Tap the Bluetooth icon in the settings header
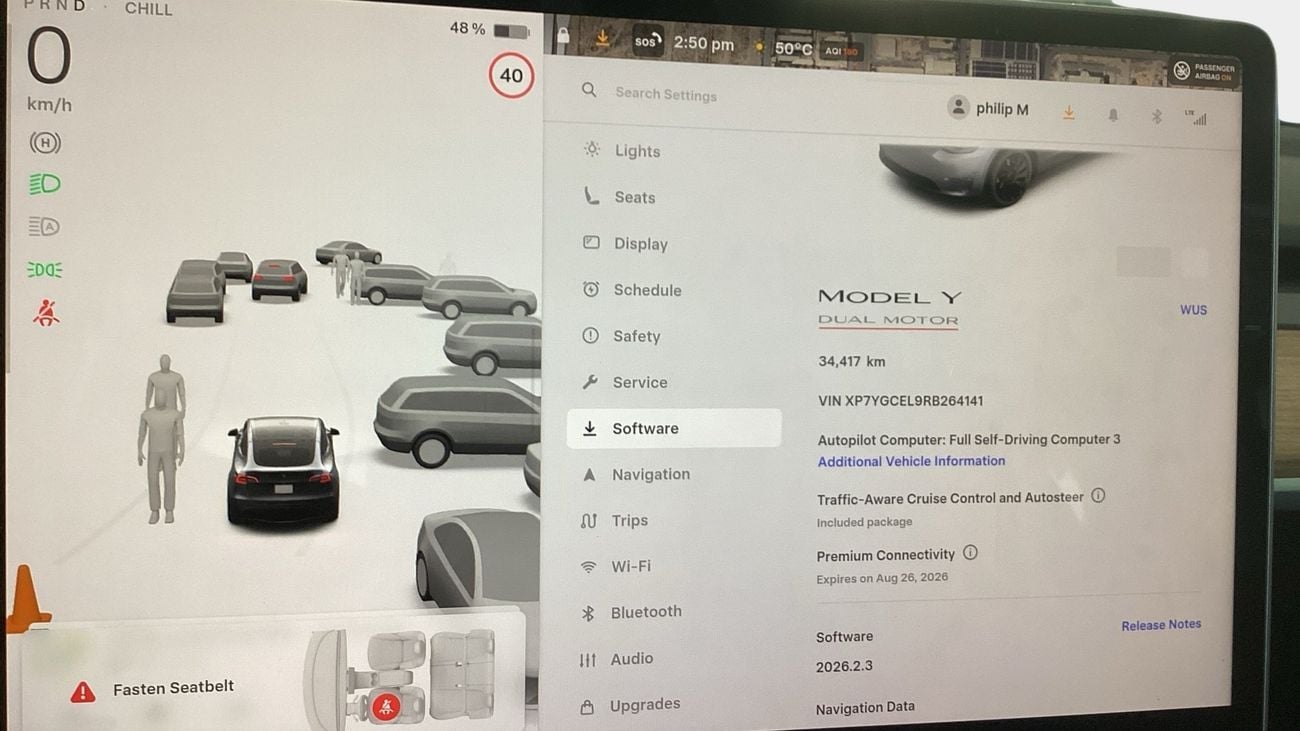 point(1156,117)
